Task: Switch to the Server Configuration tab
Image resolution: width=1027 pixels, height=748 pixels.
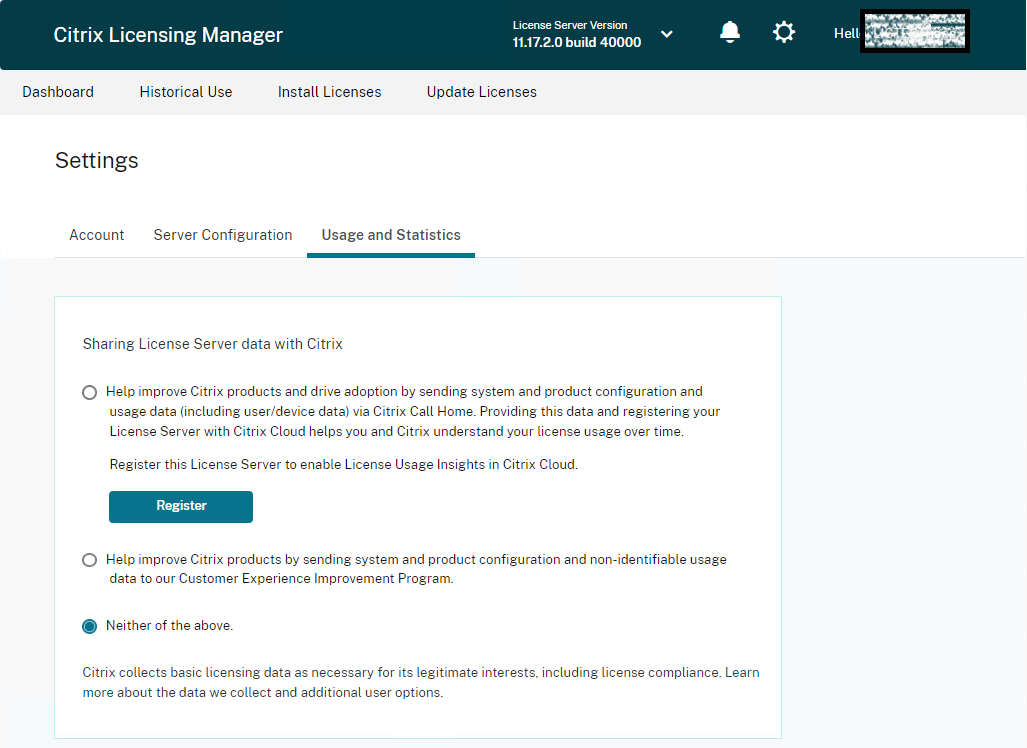Action: [x=223, y=235]
